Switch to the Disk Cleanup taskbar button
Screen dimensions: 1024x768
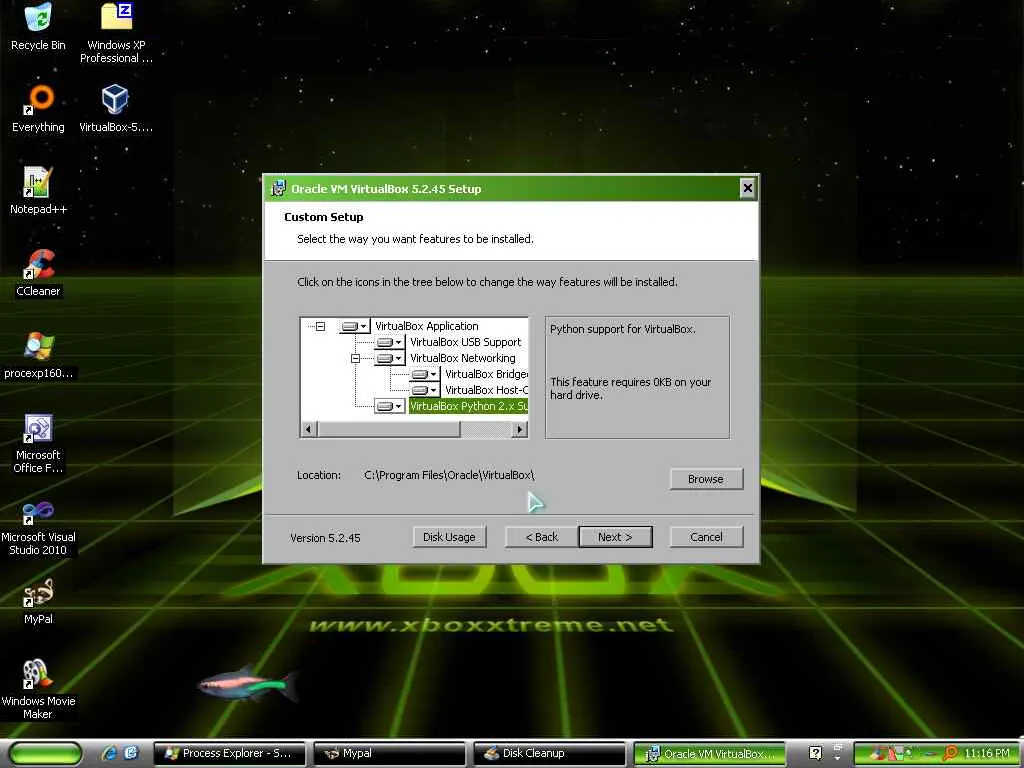tap(549, 753)
